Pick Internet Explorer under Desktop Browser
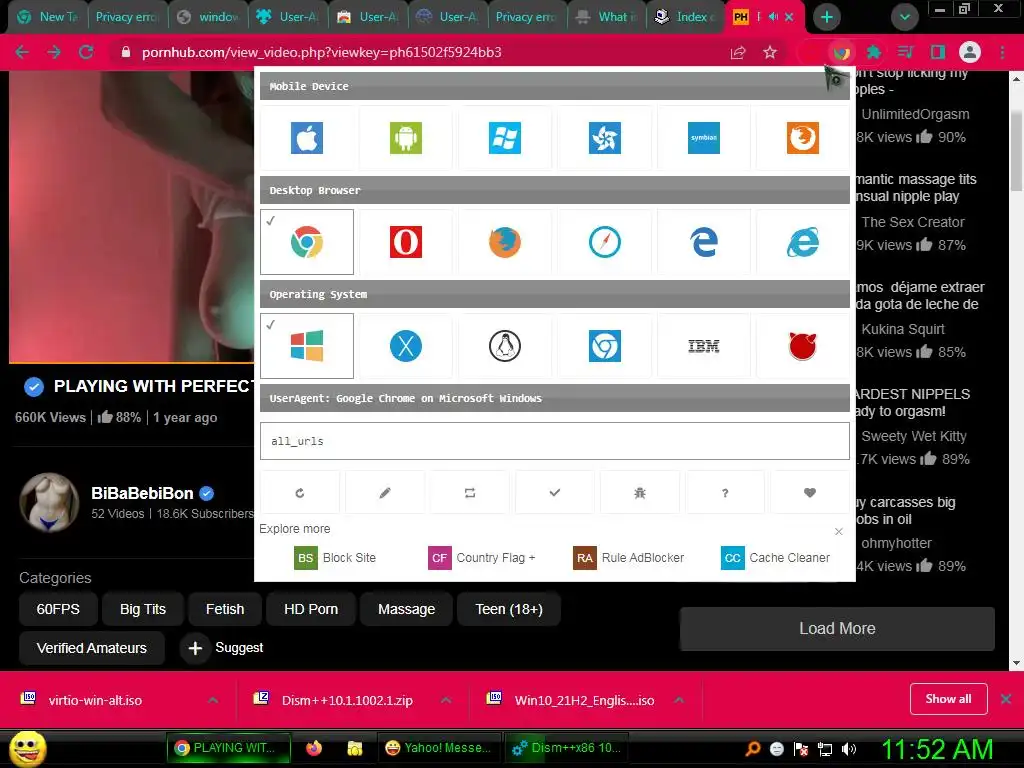This screenshot has height=768, width=1024. click(x=803, y=242)
